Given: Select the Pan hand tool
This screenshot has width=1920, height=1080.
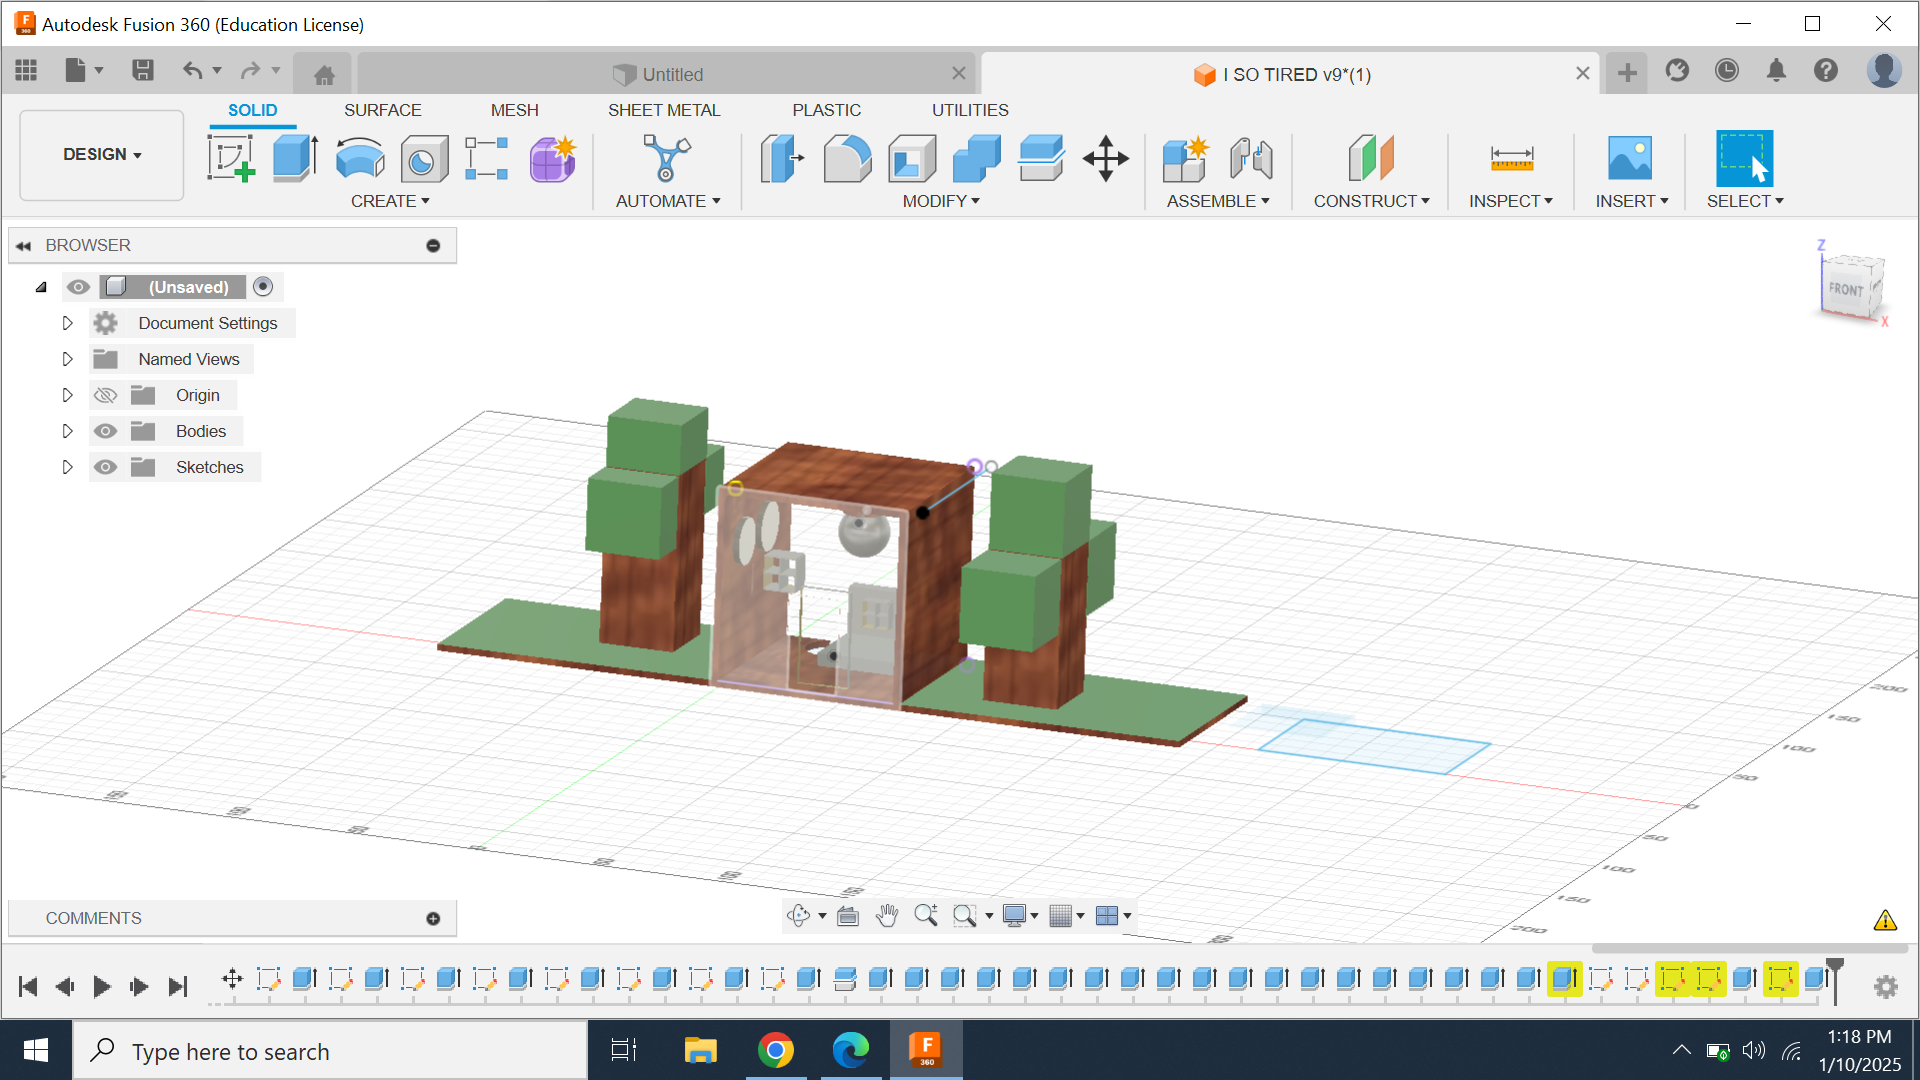Looking at the screenshot, I should click(887, 916).
